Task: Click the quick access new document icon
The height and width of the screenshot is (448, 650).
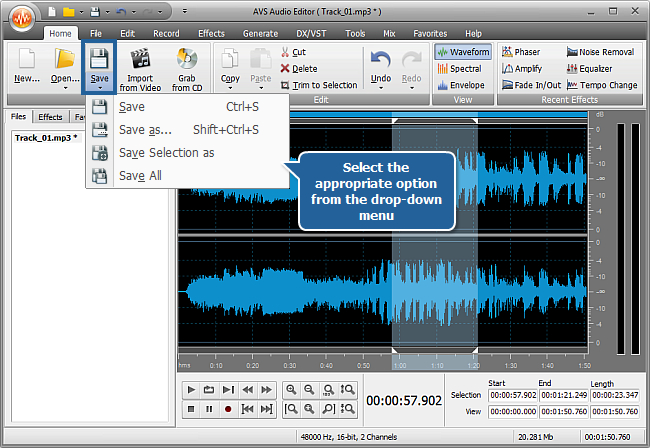Action: [x=52, y=12]
